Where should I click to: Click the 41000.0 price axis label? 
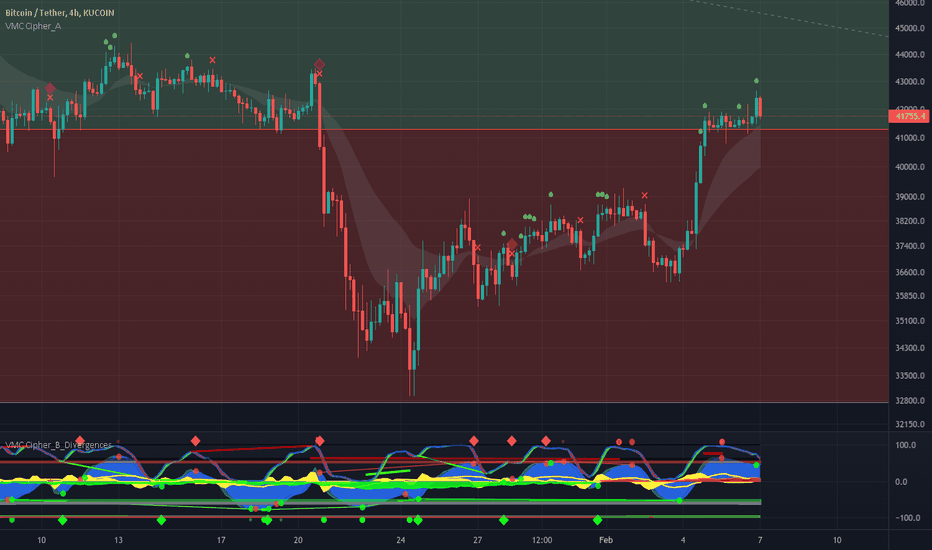909,138
